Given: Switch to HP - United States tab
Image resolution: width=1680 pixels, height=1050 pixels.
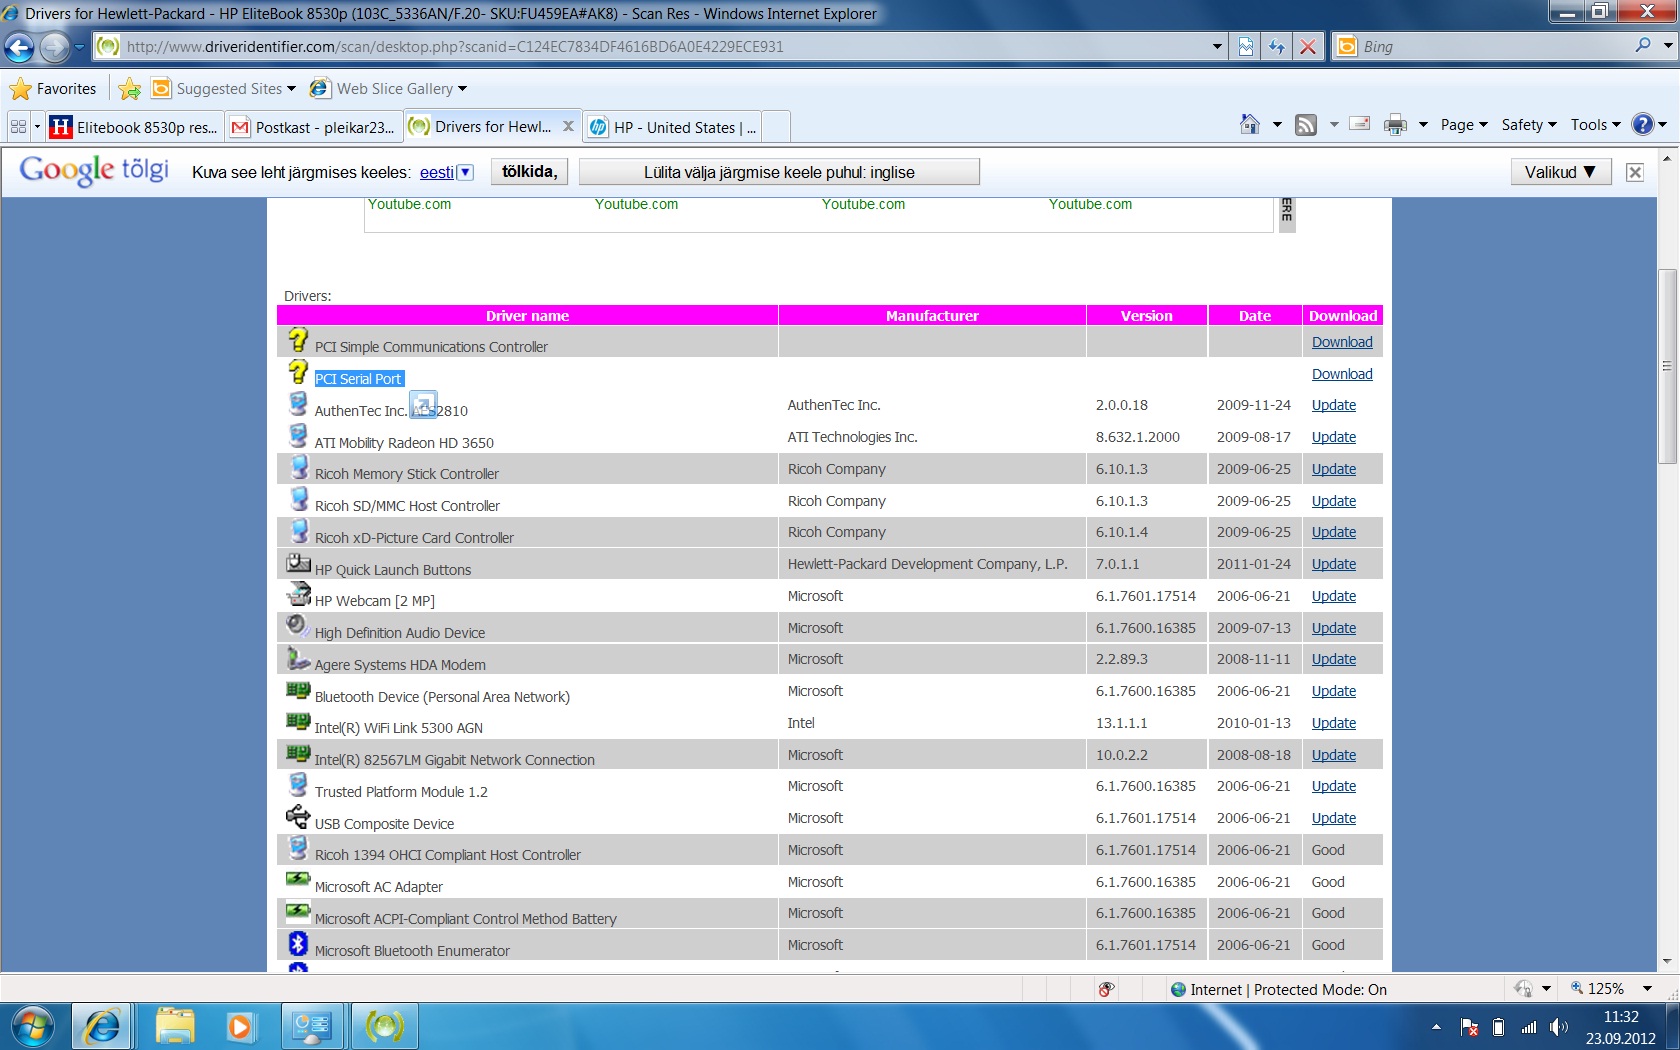Looking at the screenshot, I should point(672,127).
